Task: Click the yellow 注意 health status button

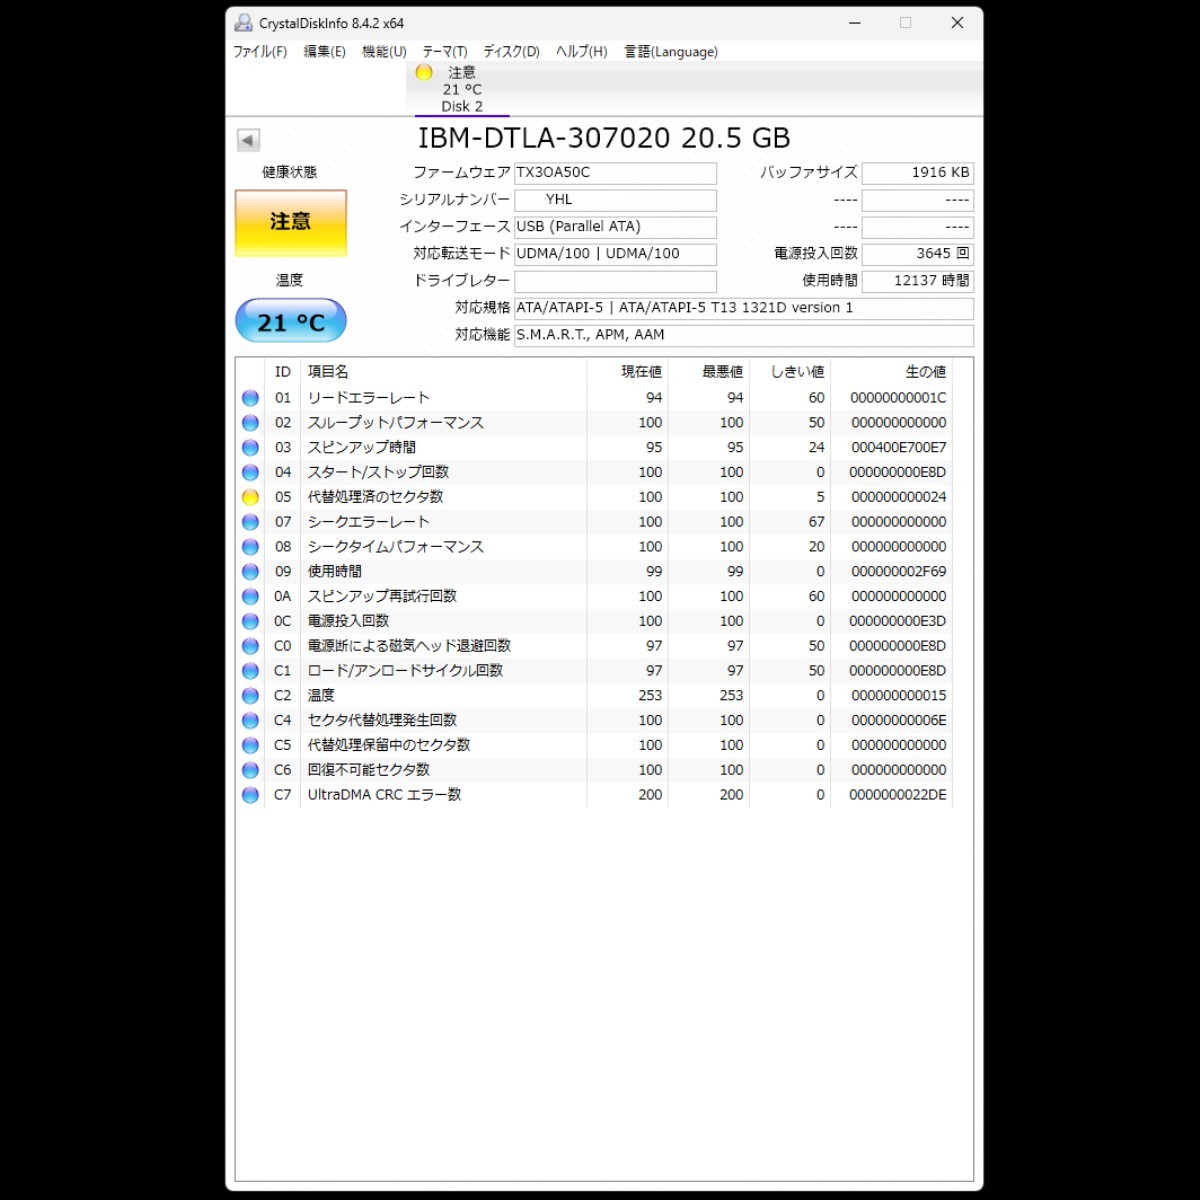Action: coord(291,223)
